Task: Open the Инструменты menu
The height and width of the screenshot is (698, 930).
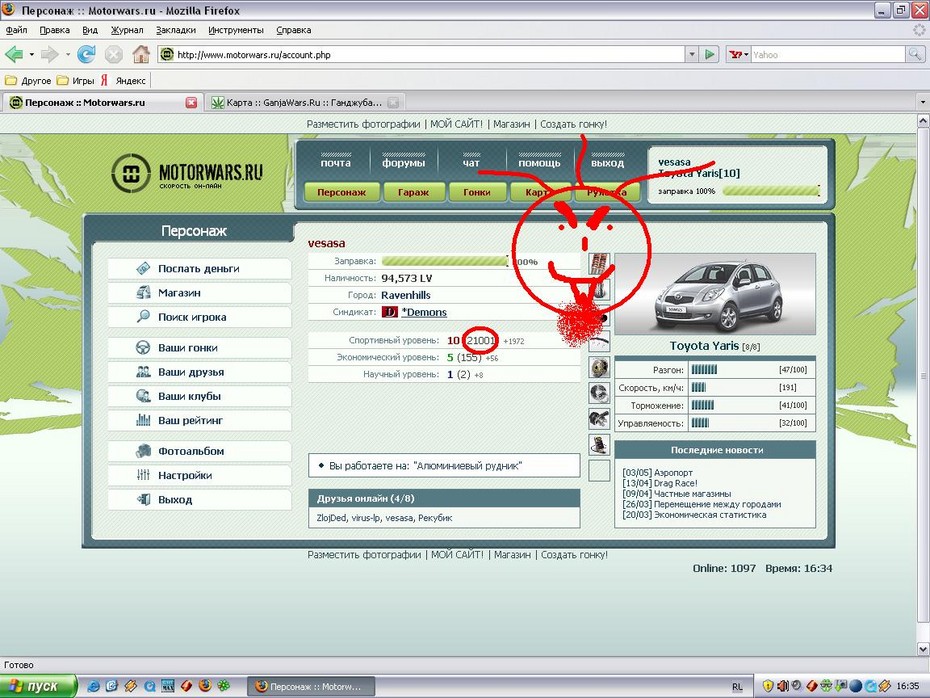Action: (235, 30)
